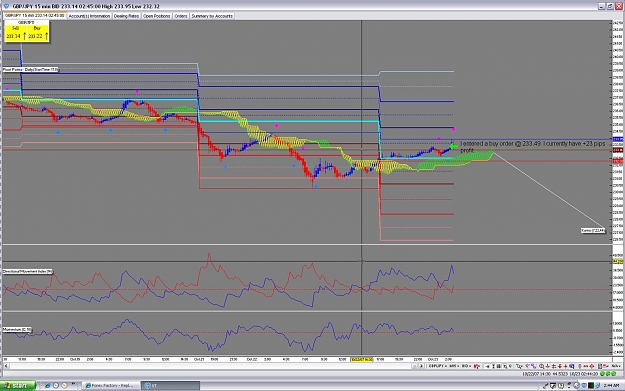Screen dimensions: 625x391
Task: Click the highlighted date label on time axis
Action: [x=362, y=360]
